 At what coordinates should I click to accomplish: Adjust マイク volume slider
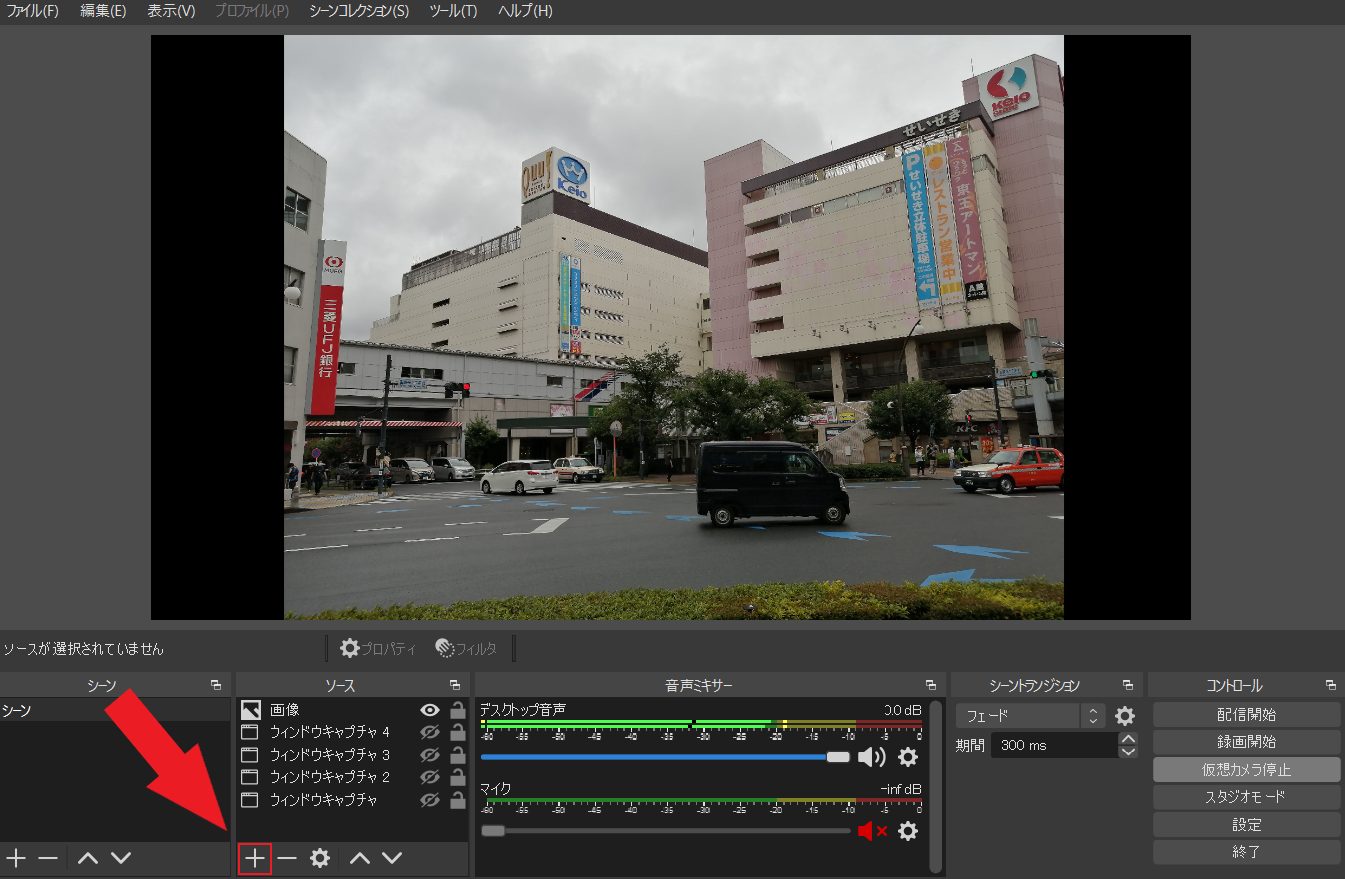click(x=665, y=830)
